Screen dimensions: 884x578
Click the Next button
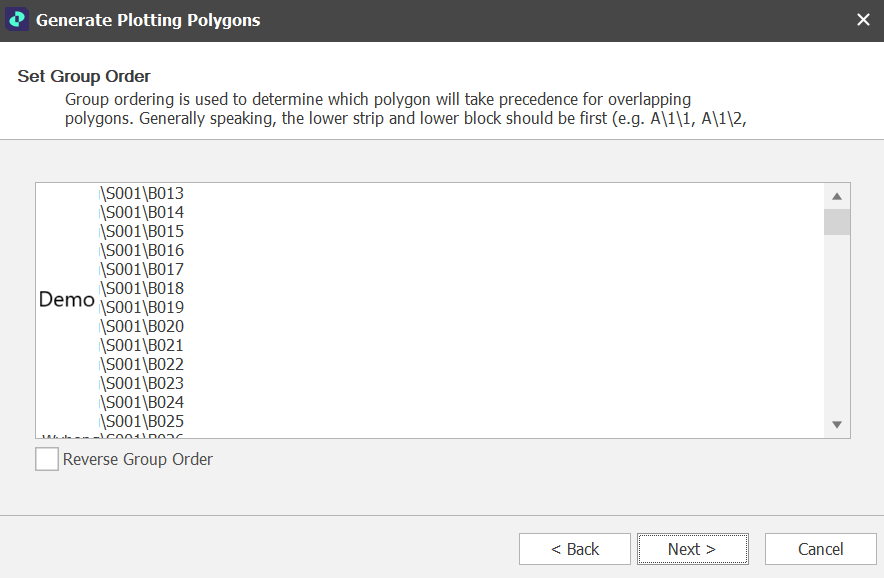[692, 549]
